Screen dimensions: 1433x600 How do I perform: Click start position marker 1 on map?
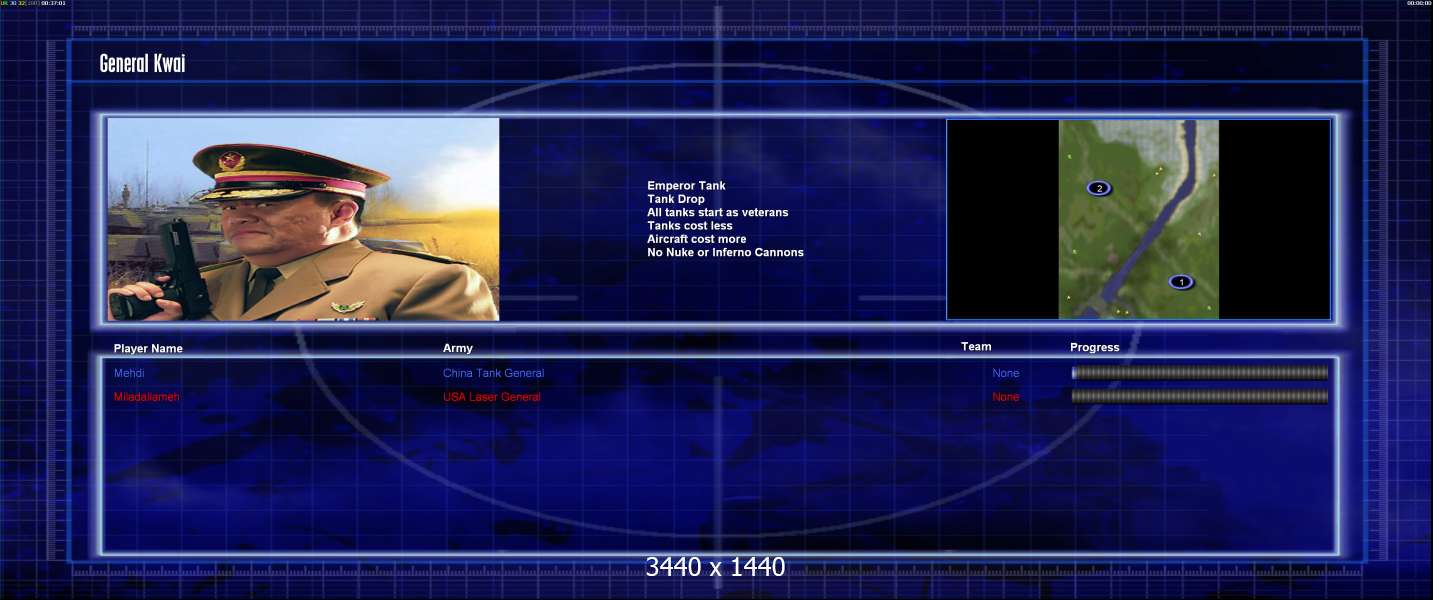coord(1181,282)
